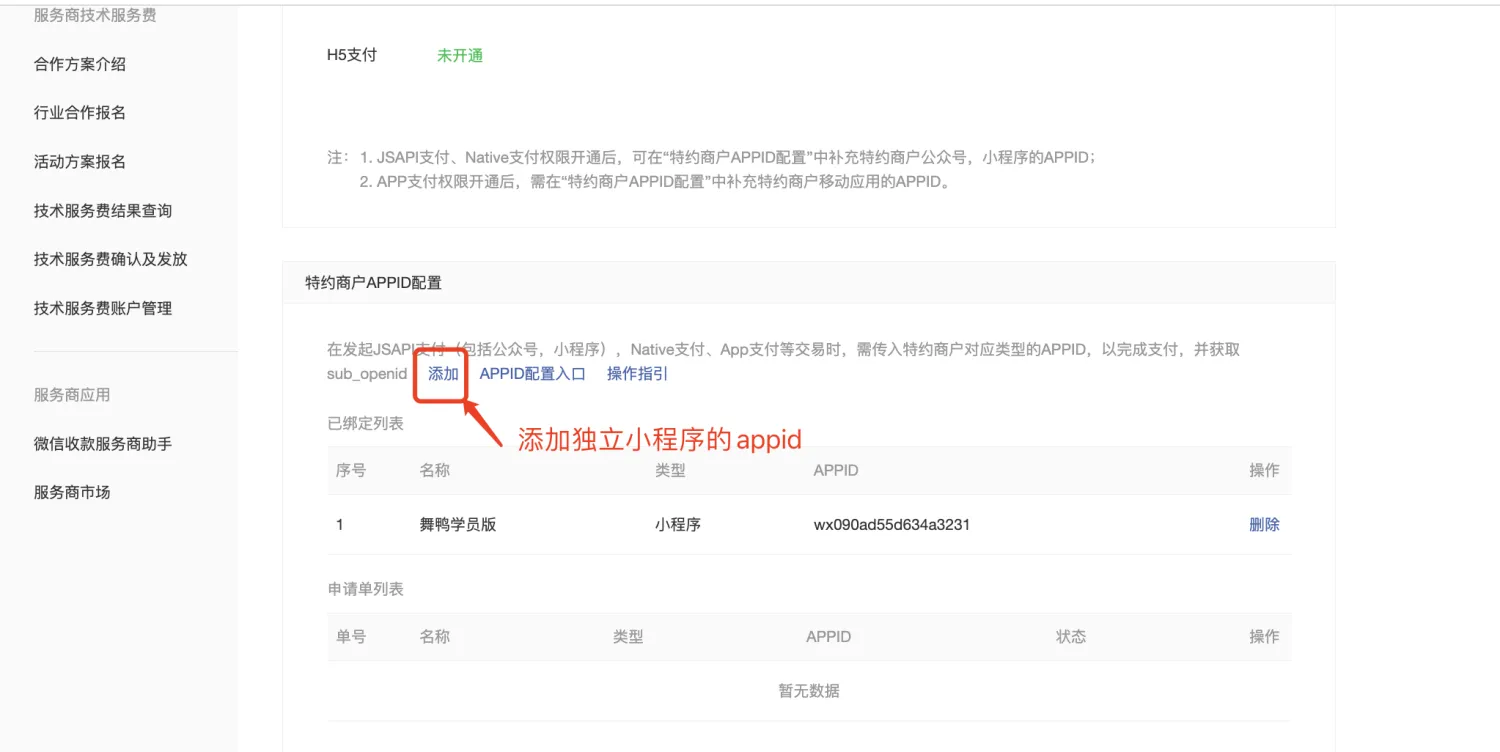Click the 序号 column header in bound list

(351, 470)
